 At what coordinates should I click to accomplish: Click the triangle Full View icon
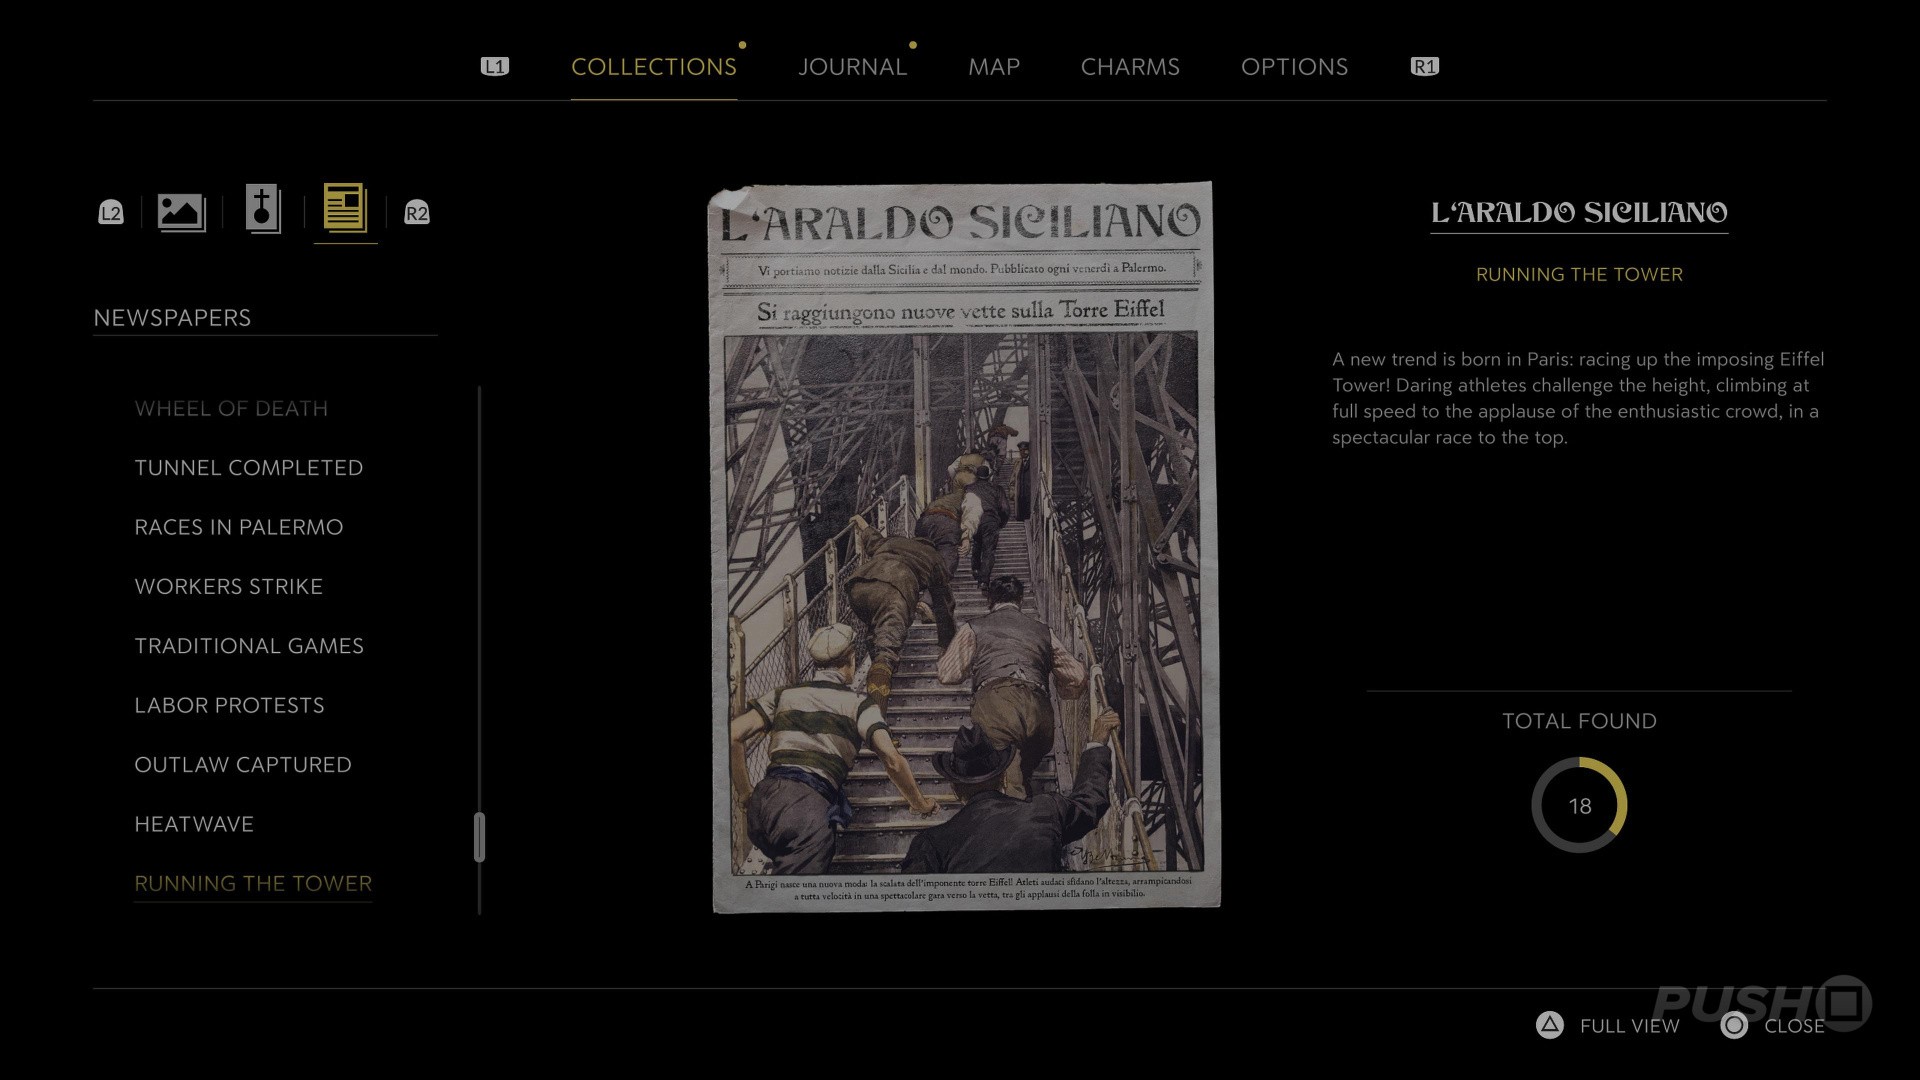(1549, 1025)
